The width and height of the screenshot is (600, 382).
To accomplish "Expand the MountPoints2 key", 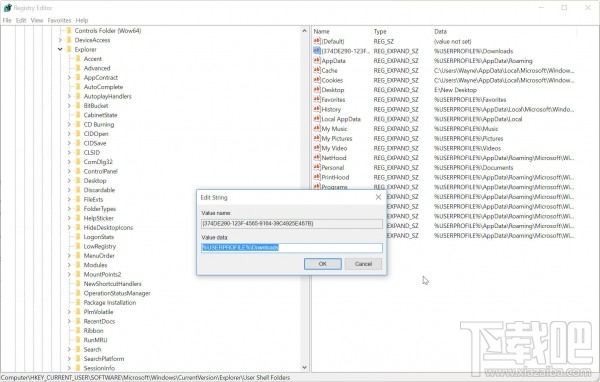I will tap(69, 274).
